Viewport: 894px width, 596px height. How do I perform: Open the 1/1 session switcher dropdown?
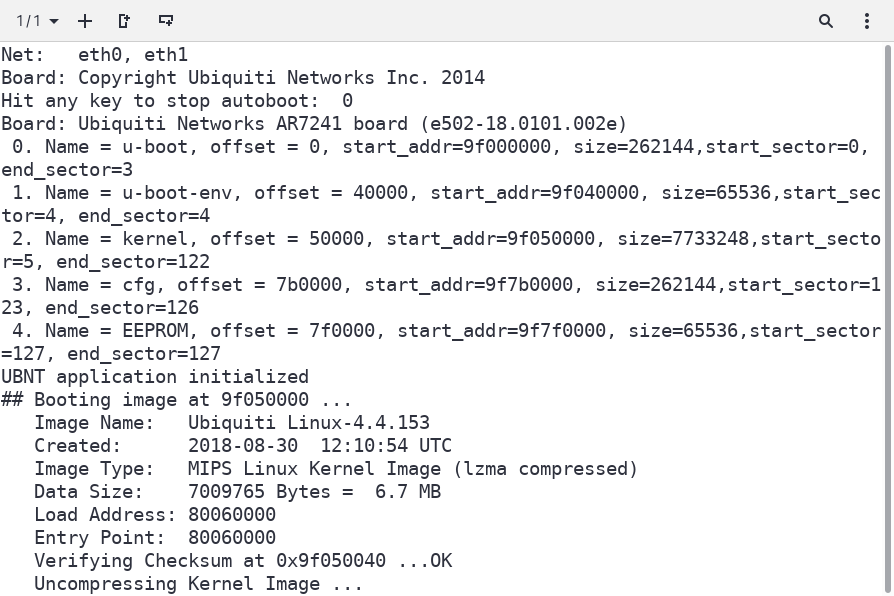[37, 21]
